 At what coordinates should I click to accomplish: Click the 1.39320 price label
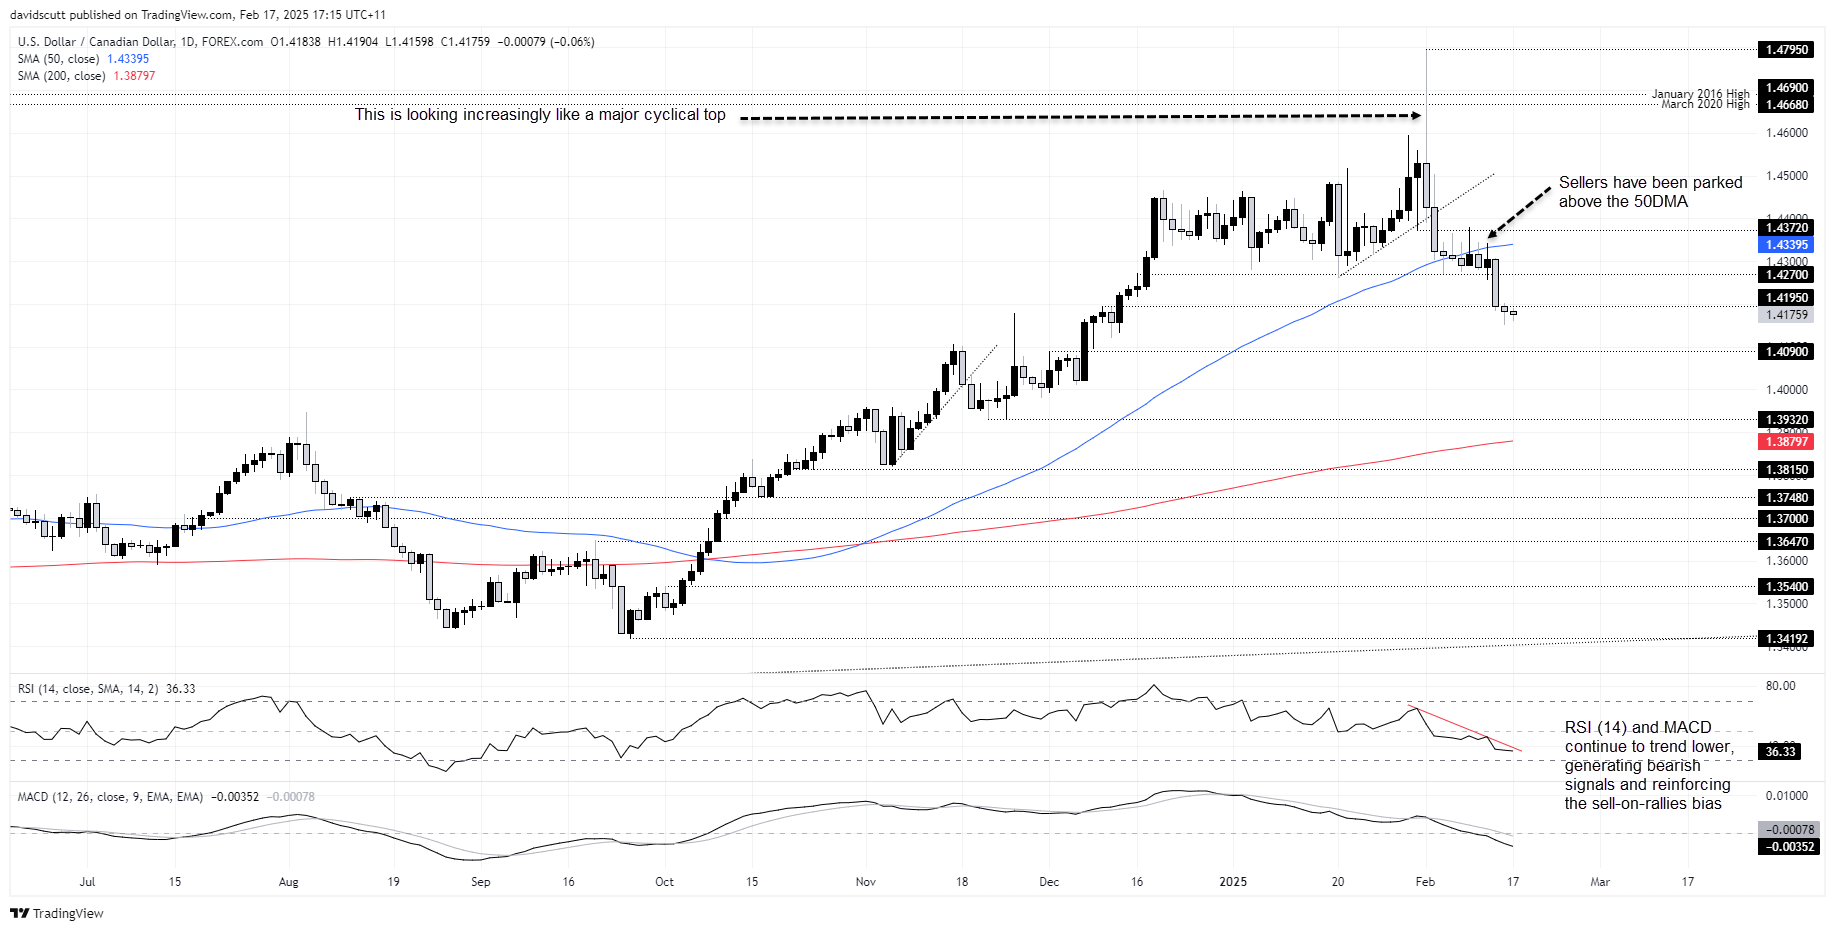[x=1786, y=420]
